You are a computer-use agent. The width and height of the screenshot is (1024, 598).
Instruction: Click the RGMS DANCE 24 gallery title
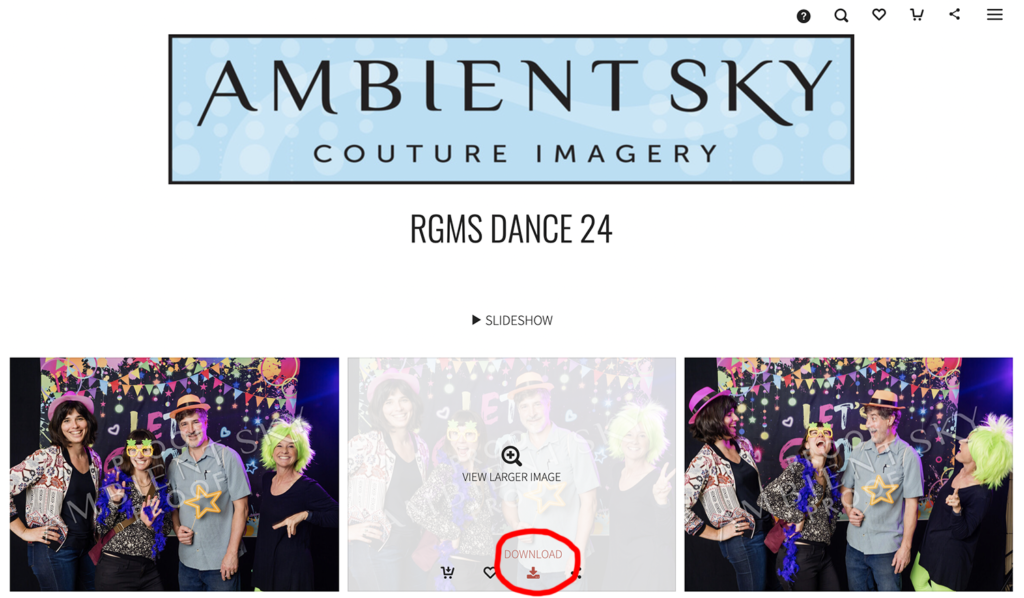click(511, 229)
